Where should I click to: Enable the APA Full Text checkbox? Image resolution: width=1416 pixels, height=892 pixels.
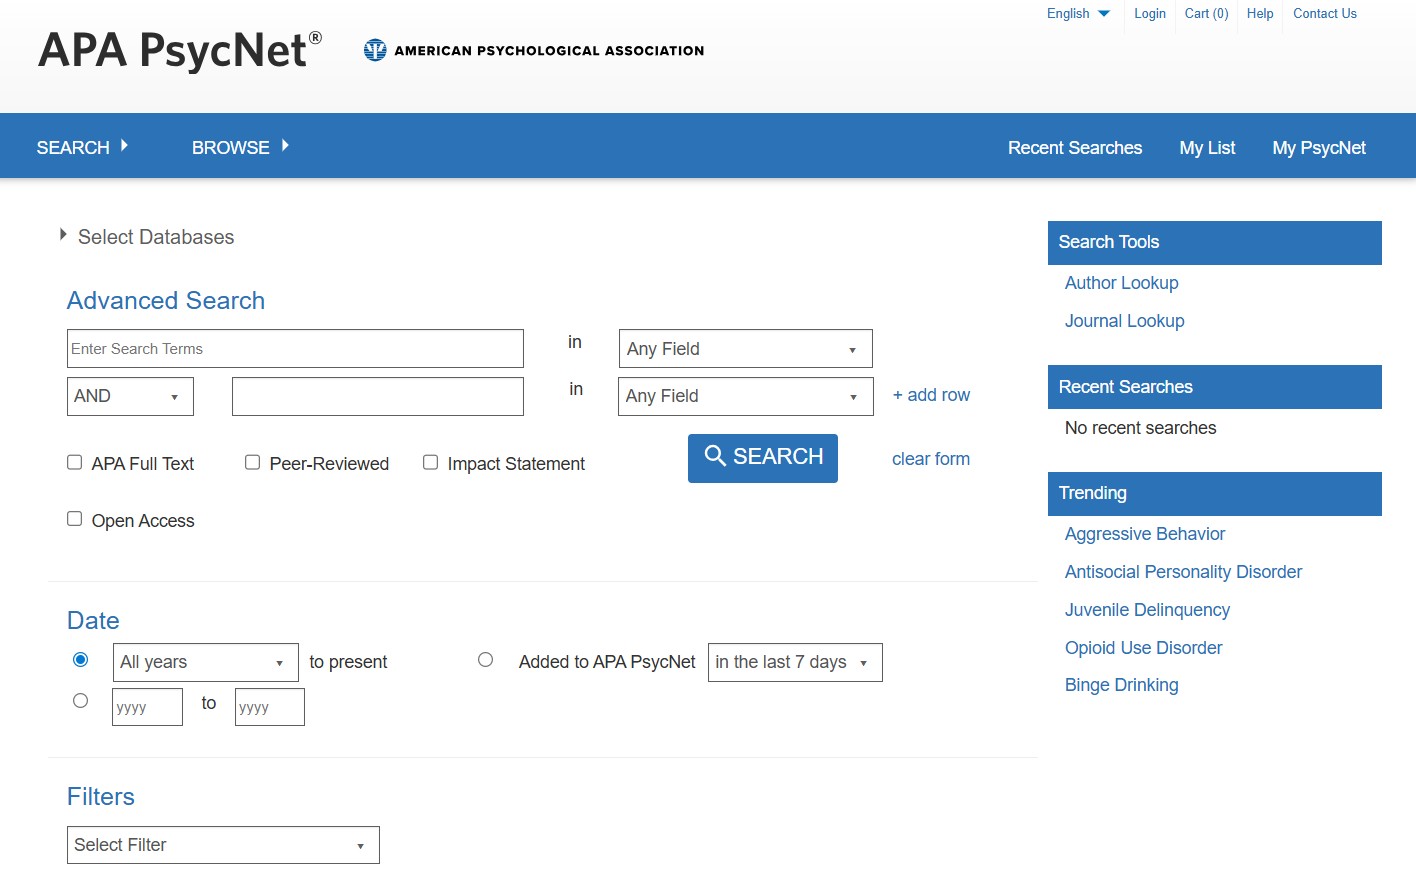click(74, 462)
